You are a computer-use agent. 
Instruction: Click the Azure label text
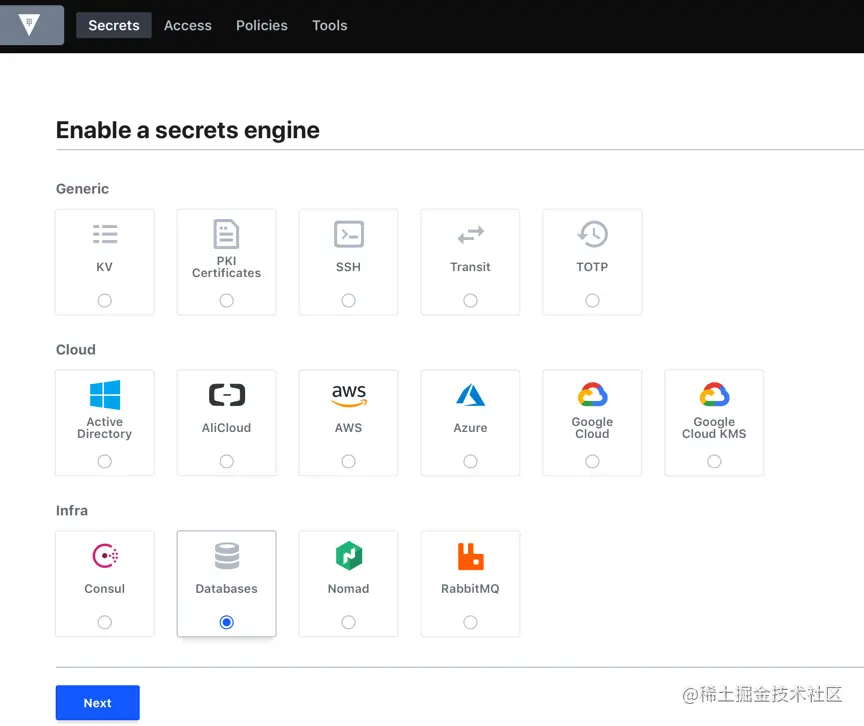[x=471, y=427]
